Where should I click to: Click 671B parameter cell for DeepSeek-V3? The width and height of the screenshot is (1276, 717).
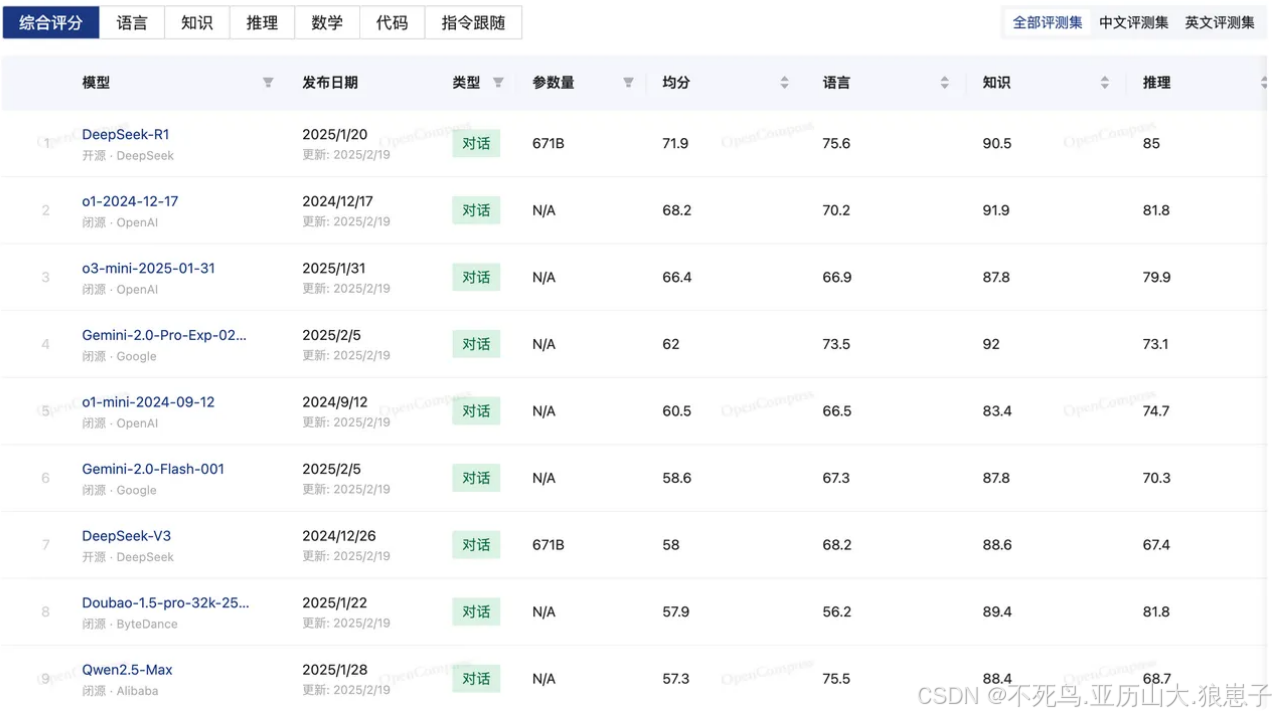tap(548, 545)
